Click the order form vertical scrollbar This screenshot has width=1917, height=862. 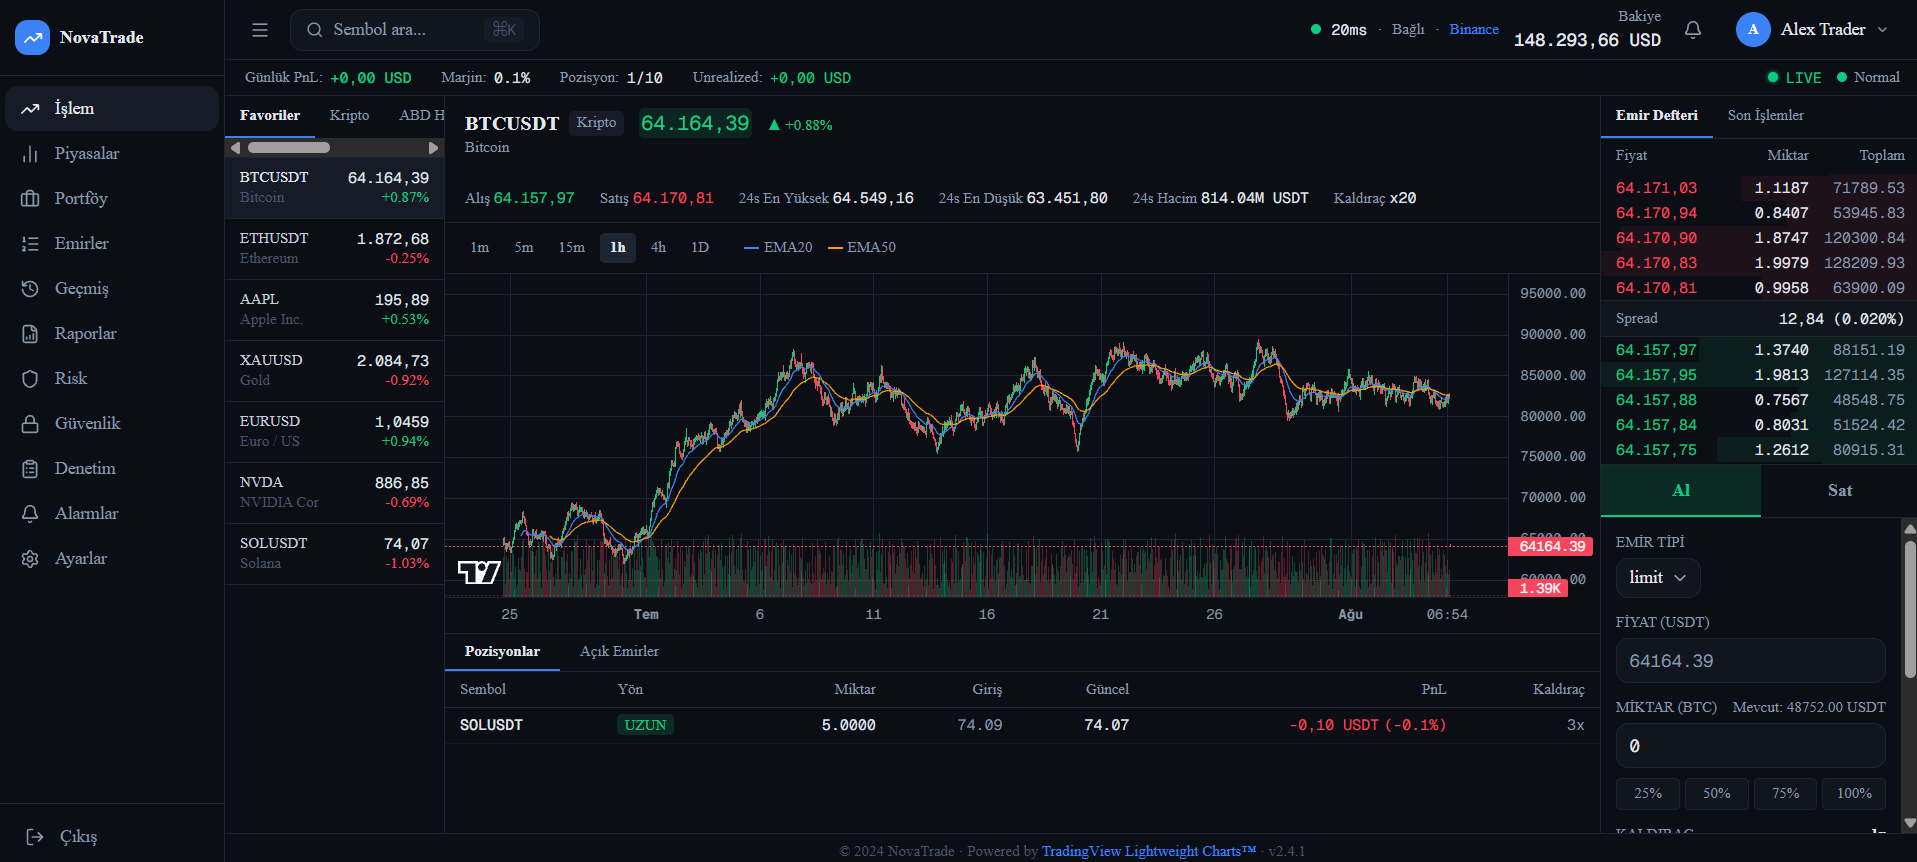click(x=1910, y=610)
